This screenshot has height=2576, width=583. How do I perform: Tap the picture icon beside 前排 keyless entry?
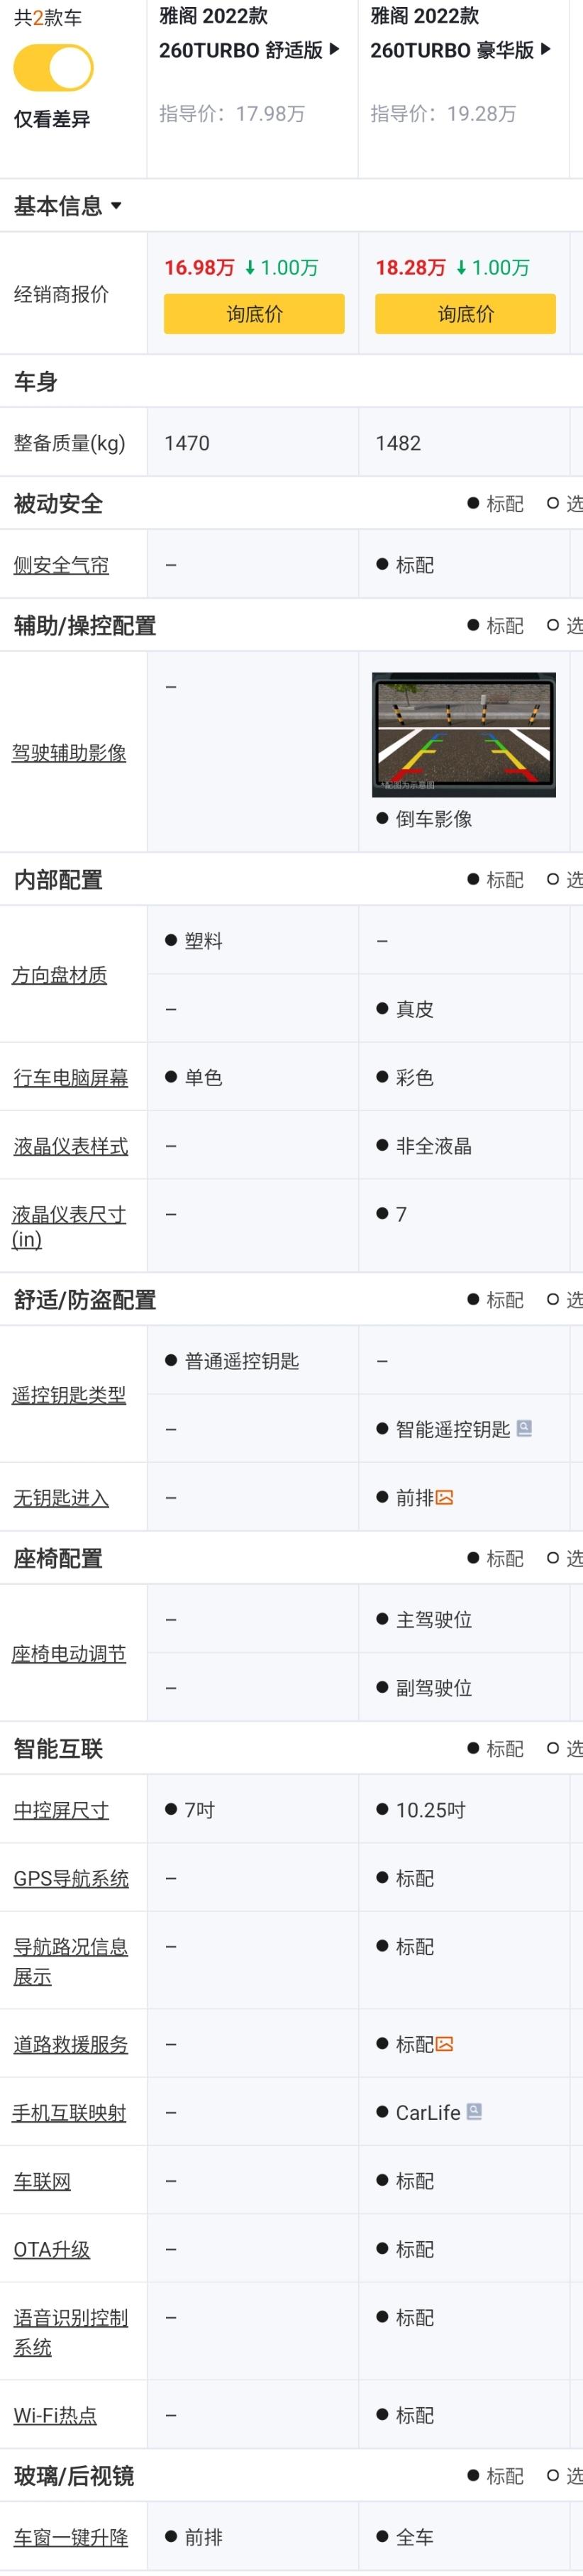(445, 1497)
